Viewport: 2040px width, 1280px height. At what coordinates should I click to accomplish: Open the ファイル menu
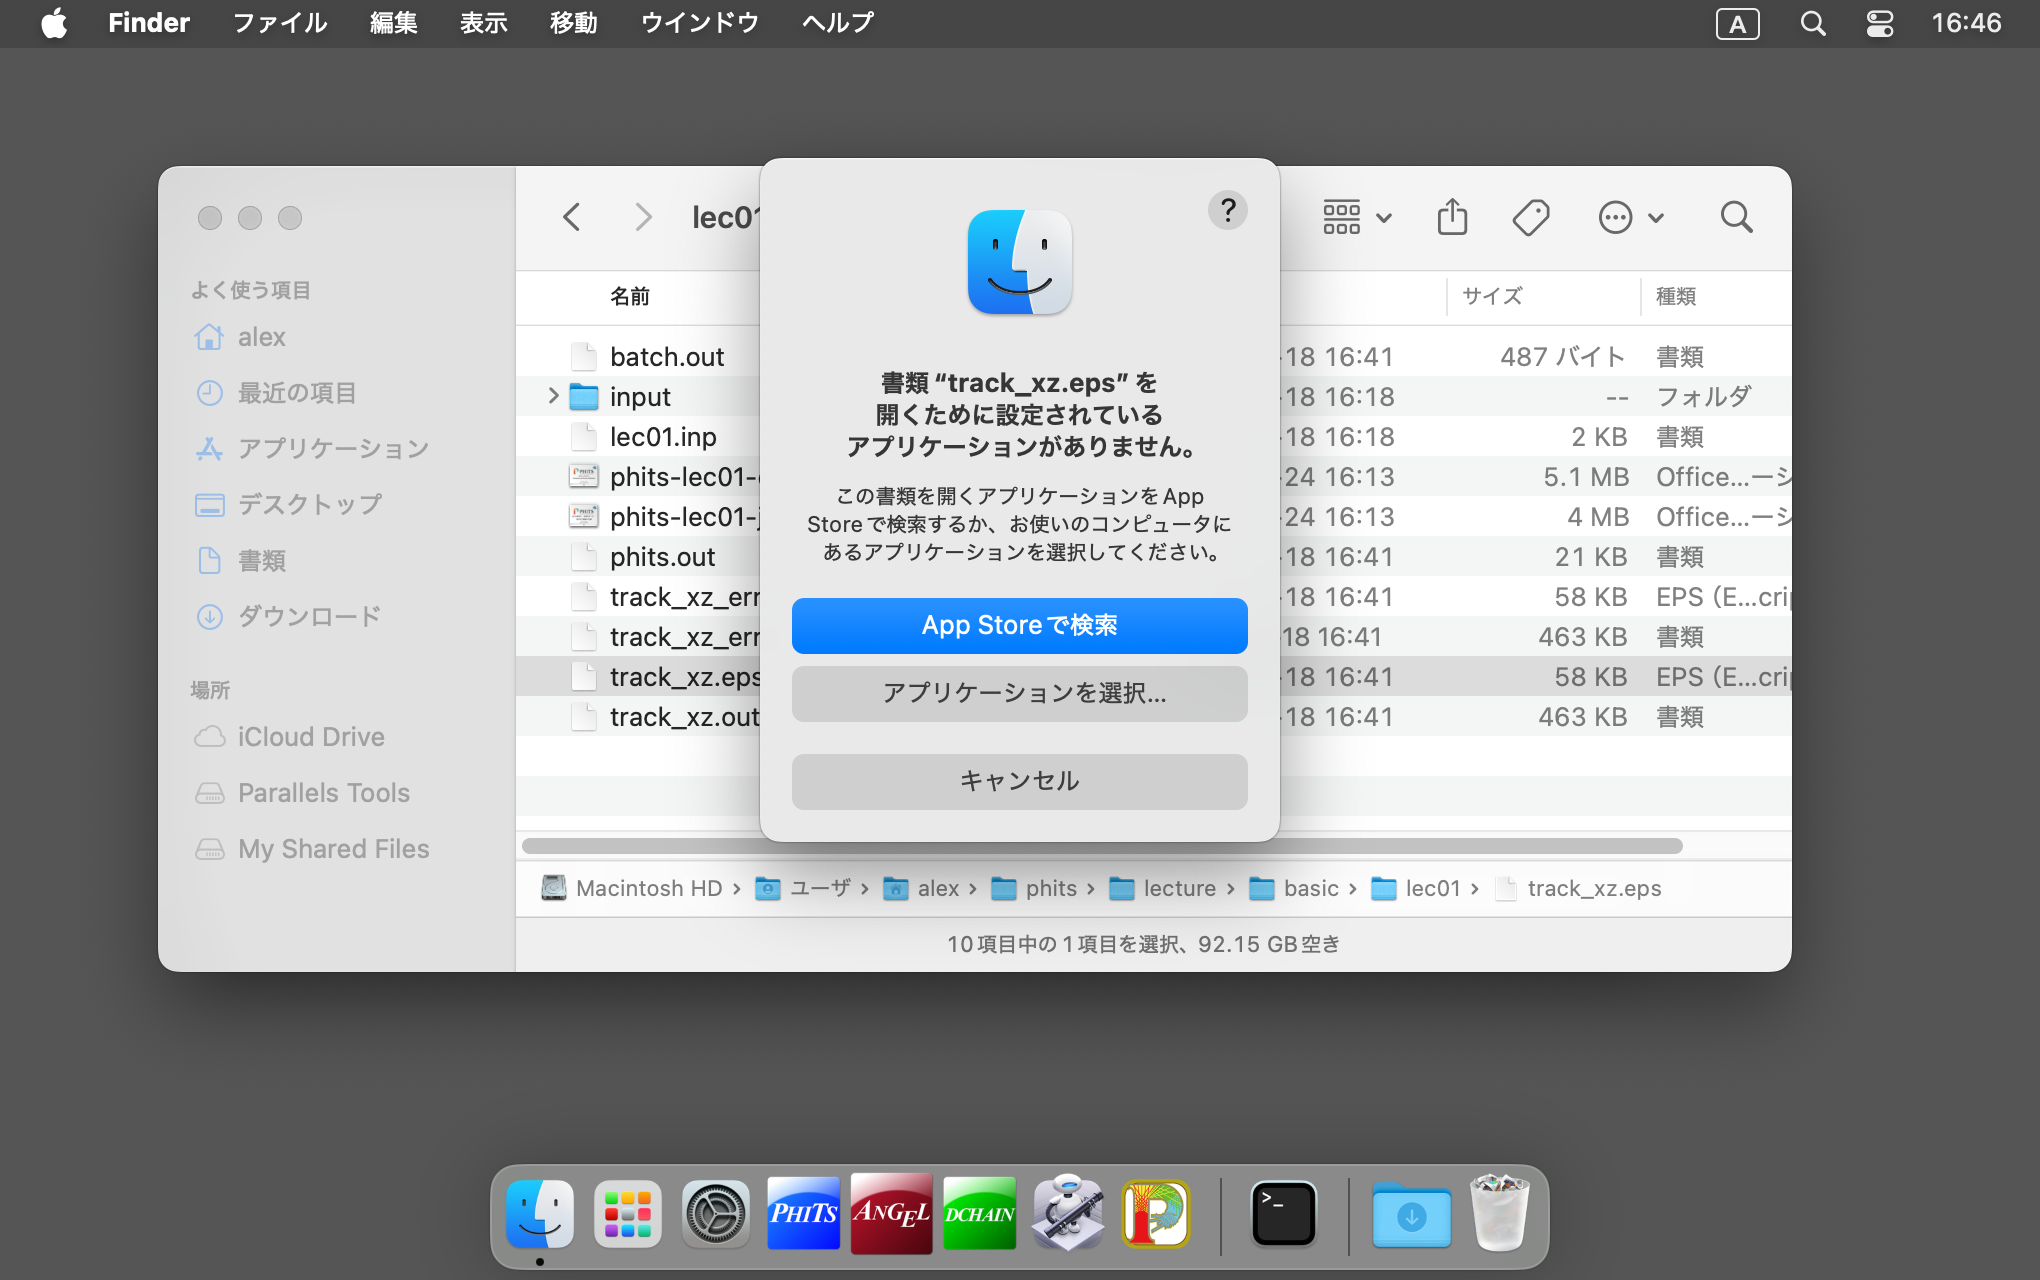[x=280, y=23]
